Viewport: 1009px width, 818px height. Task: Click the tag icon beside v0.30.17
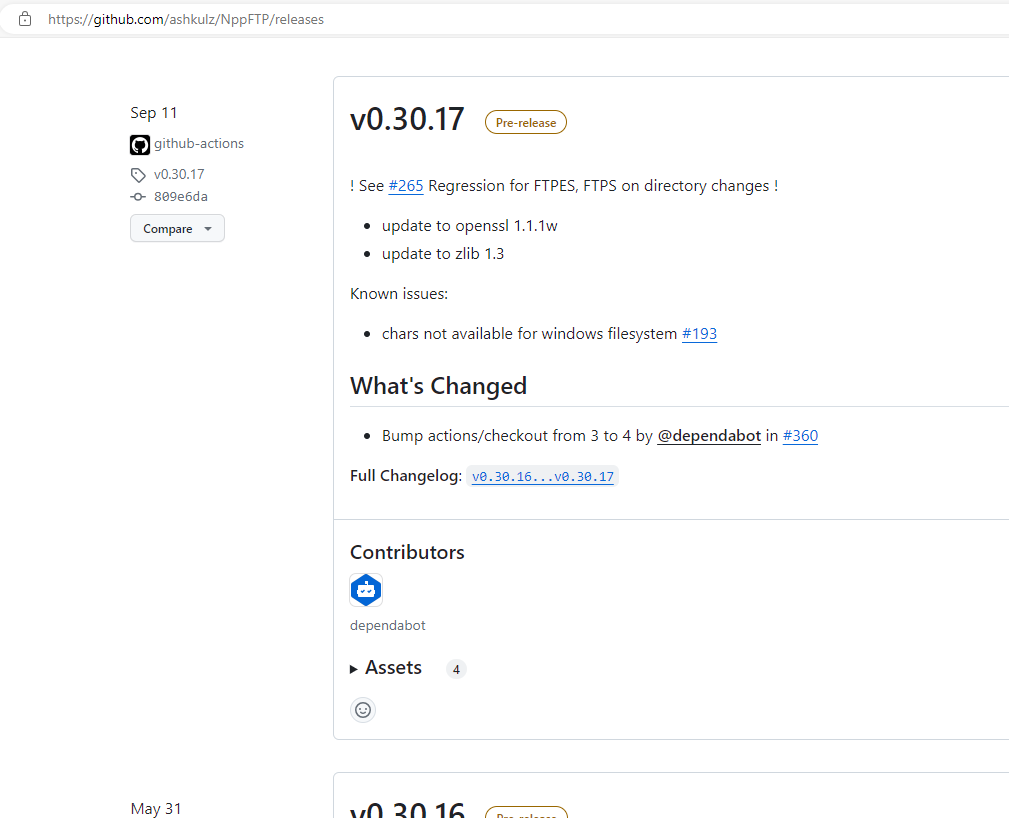tap(138, 174)
